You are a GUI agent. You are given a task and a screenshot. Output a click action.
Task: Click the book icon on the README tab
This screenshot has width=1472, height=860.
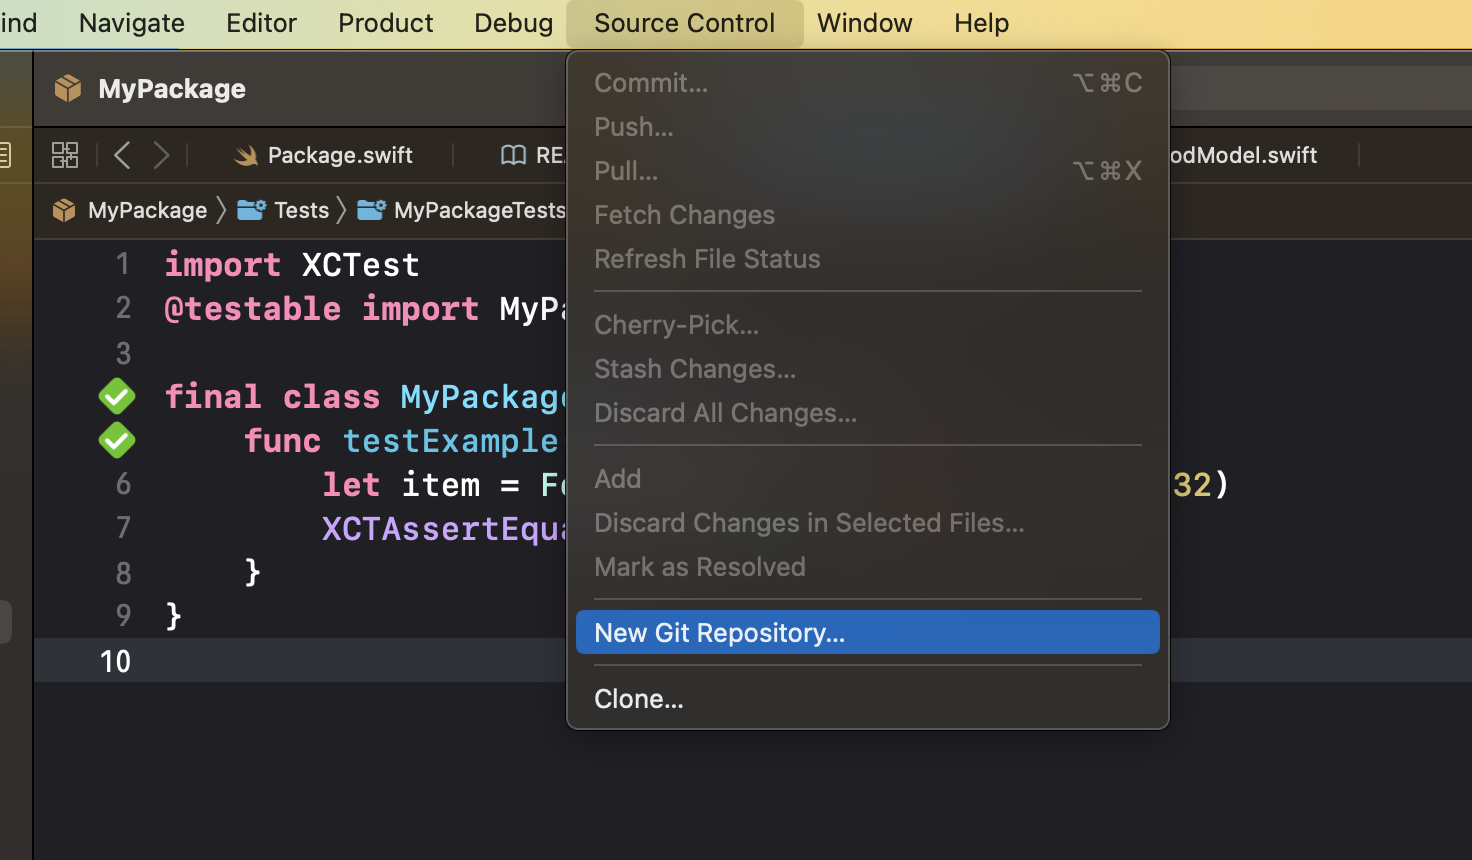pos(513,155)
